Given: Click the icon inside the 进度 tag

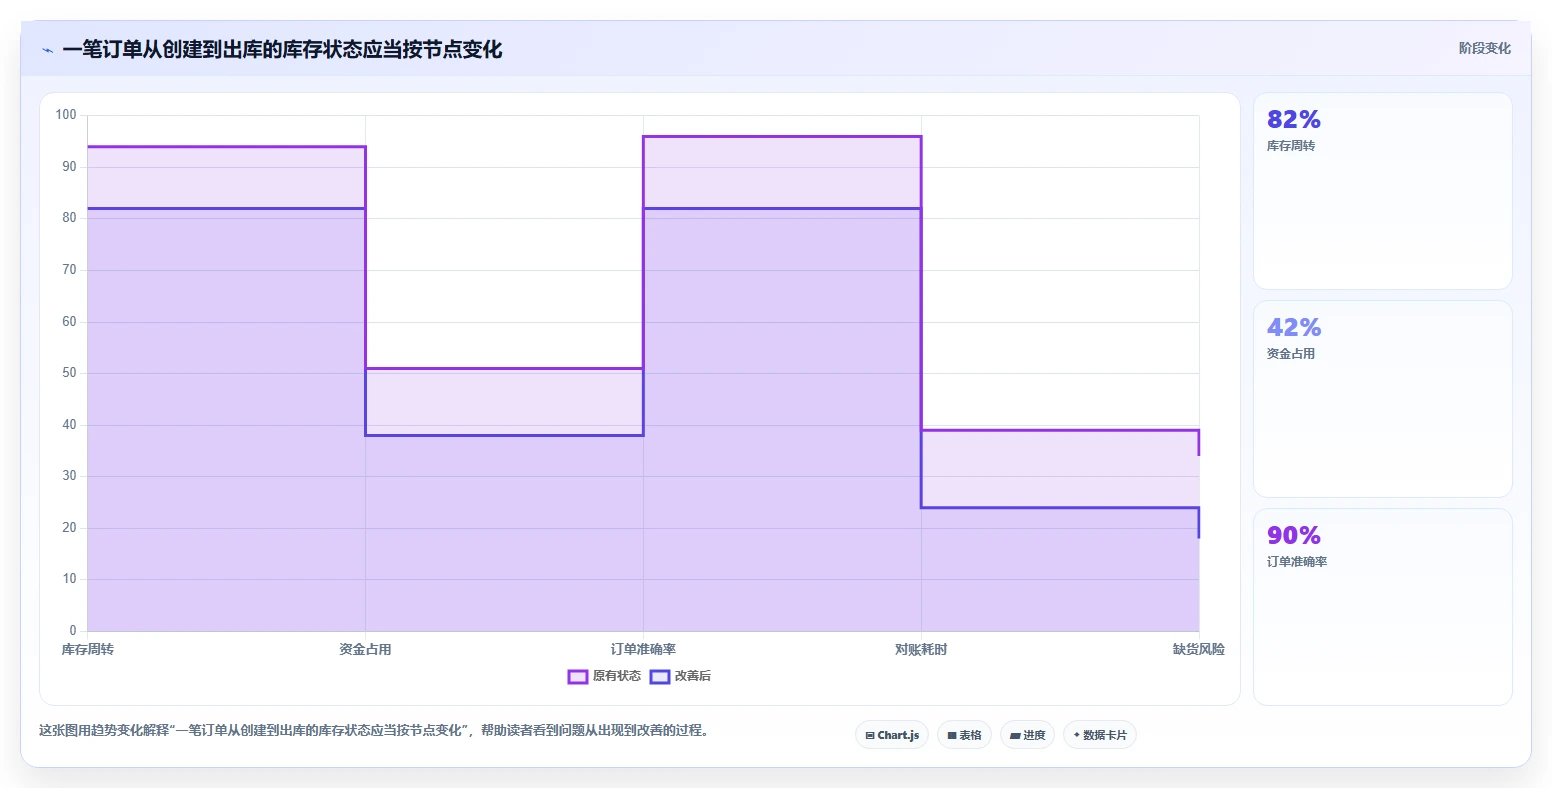Looking at the screenshot, I should coord(1015,735).
